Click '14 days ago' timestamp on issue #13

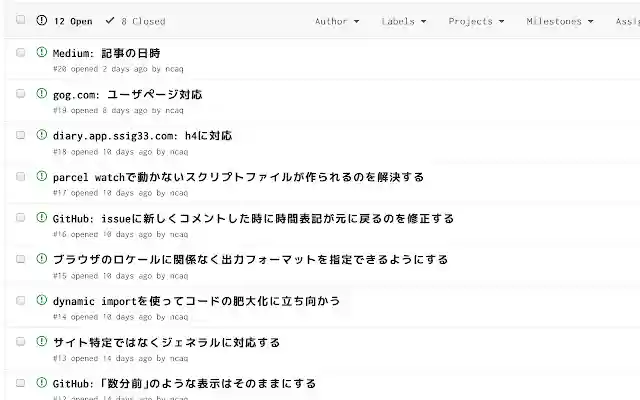127,358
